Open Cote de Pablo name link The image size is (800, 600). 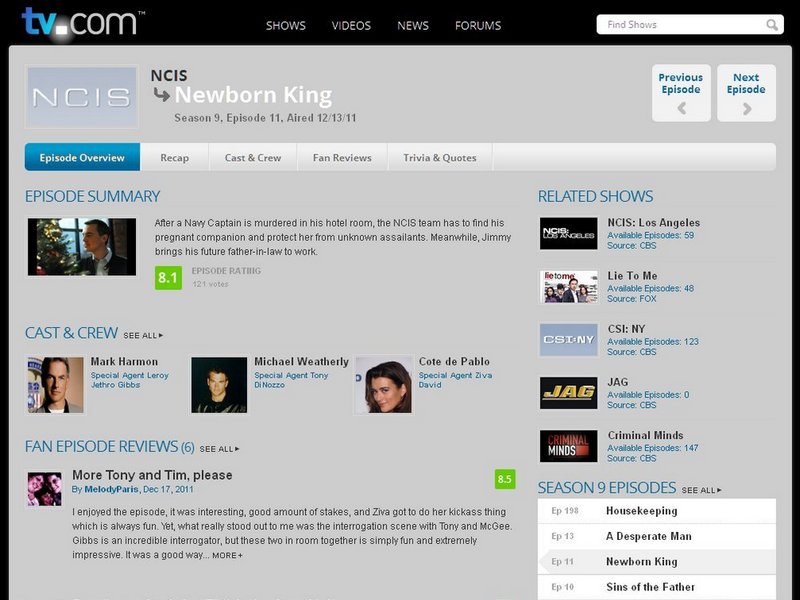click(x=454, y=361)
